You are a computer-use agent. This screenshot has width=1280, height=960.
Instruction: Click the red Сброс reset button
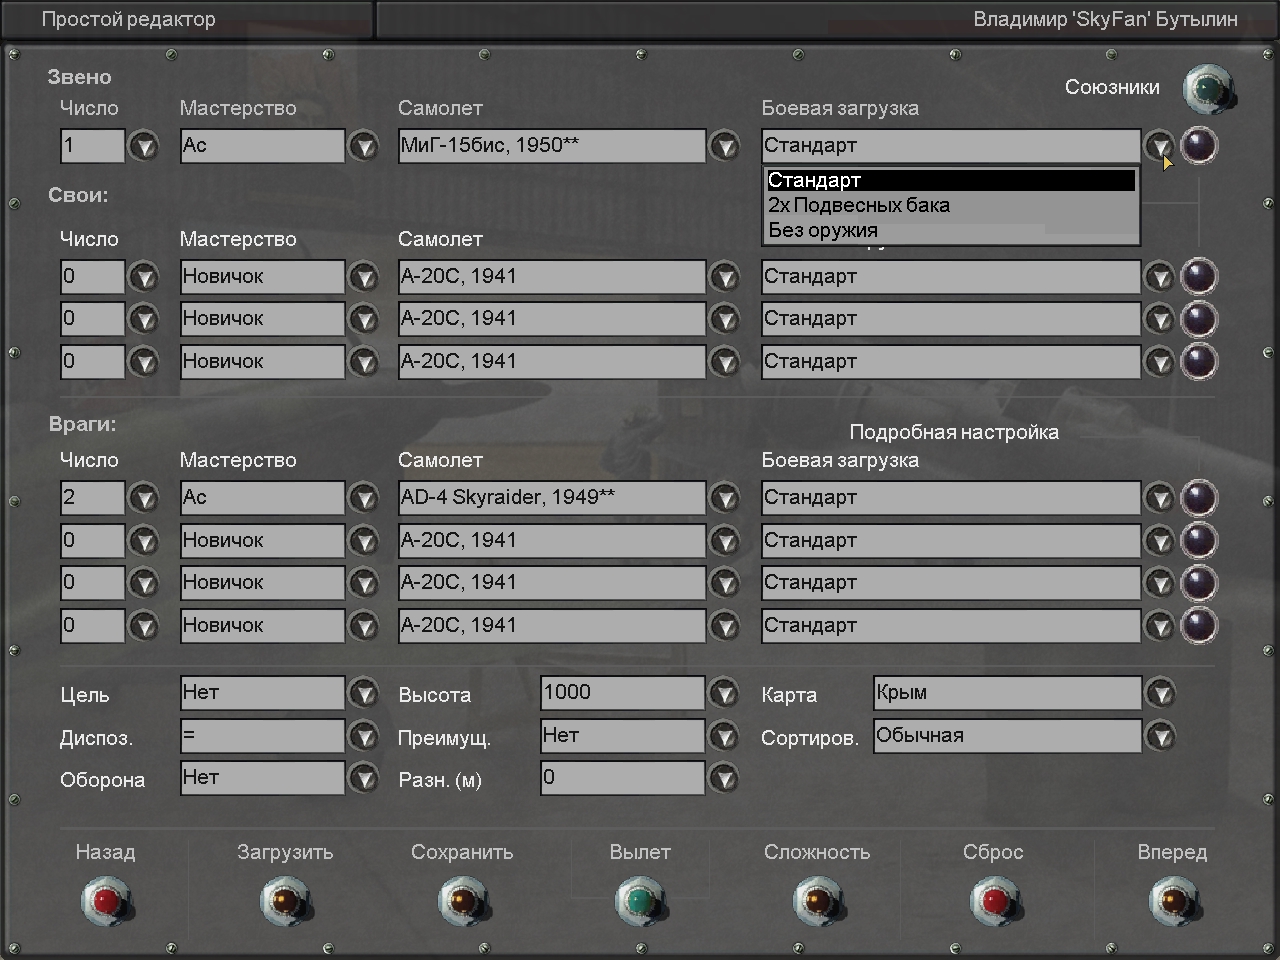tap(995, 901)
